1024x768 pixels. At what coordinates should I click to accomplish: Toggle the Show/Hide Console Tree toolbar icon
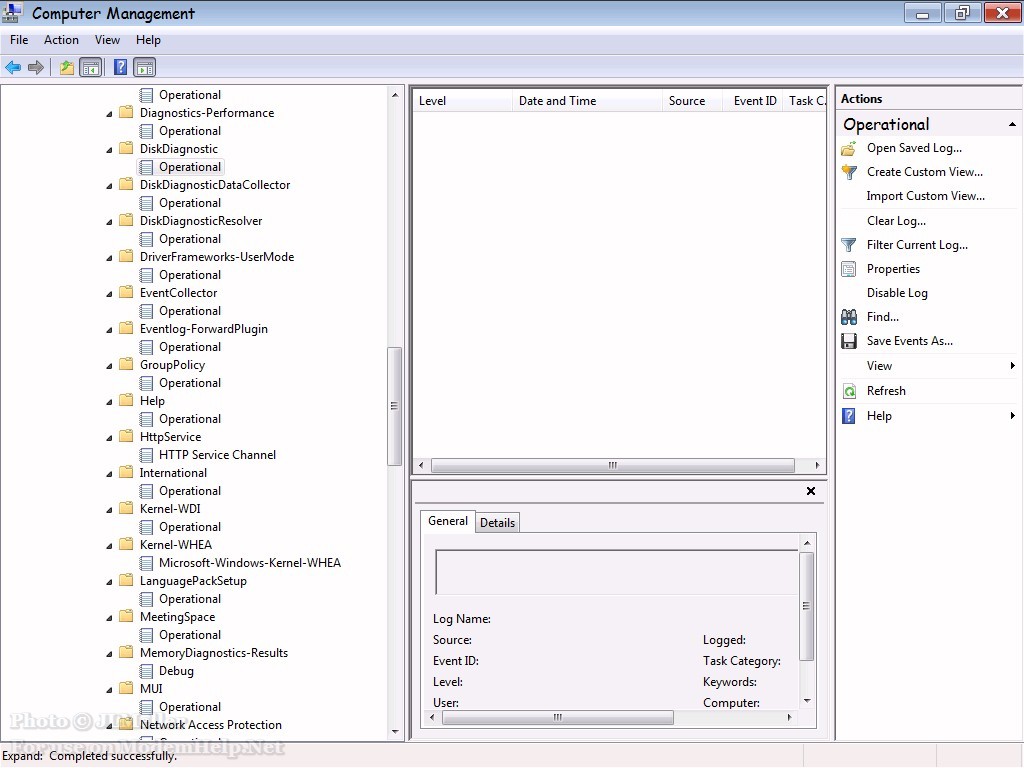pyautogui.click(x=91, y=67)
